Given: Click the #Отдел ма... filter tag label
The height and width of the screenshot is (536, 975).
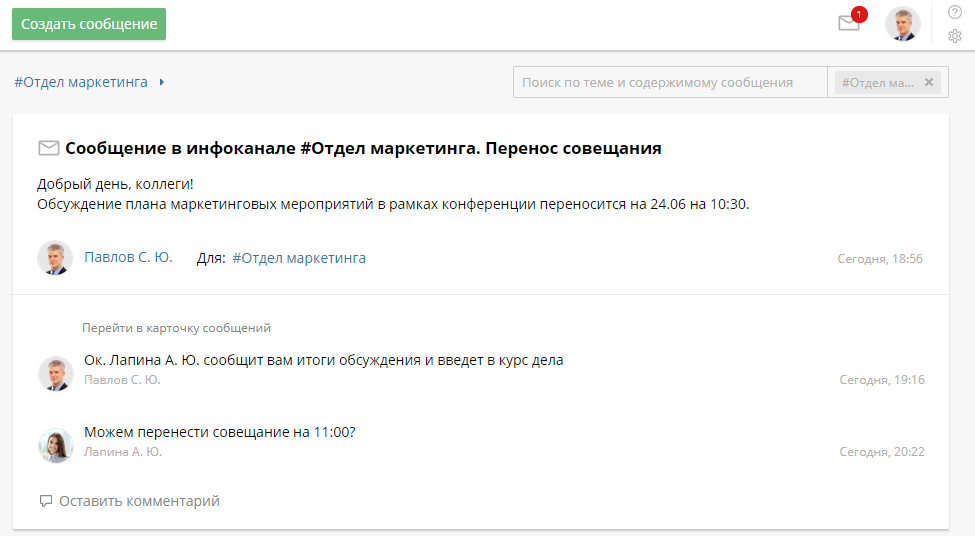Looking at the screenshot, I should tap(877, 82).
